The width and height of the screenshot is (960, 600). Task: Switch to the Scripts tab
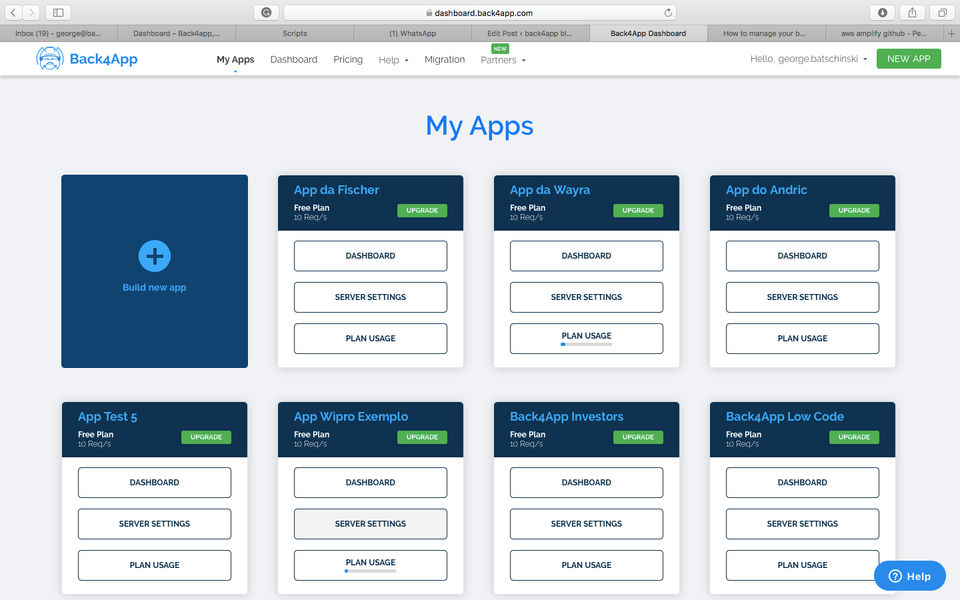pos(294,34)
